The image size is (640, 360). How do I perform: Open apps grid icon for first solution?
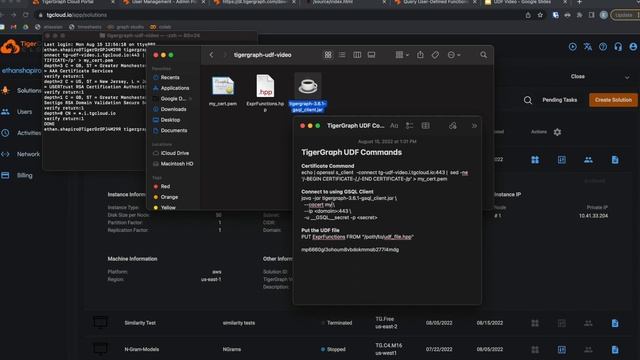point(535,160)
